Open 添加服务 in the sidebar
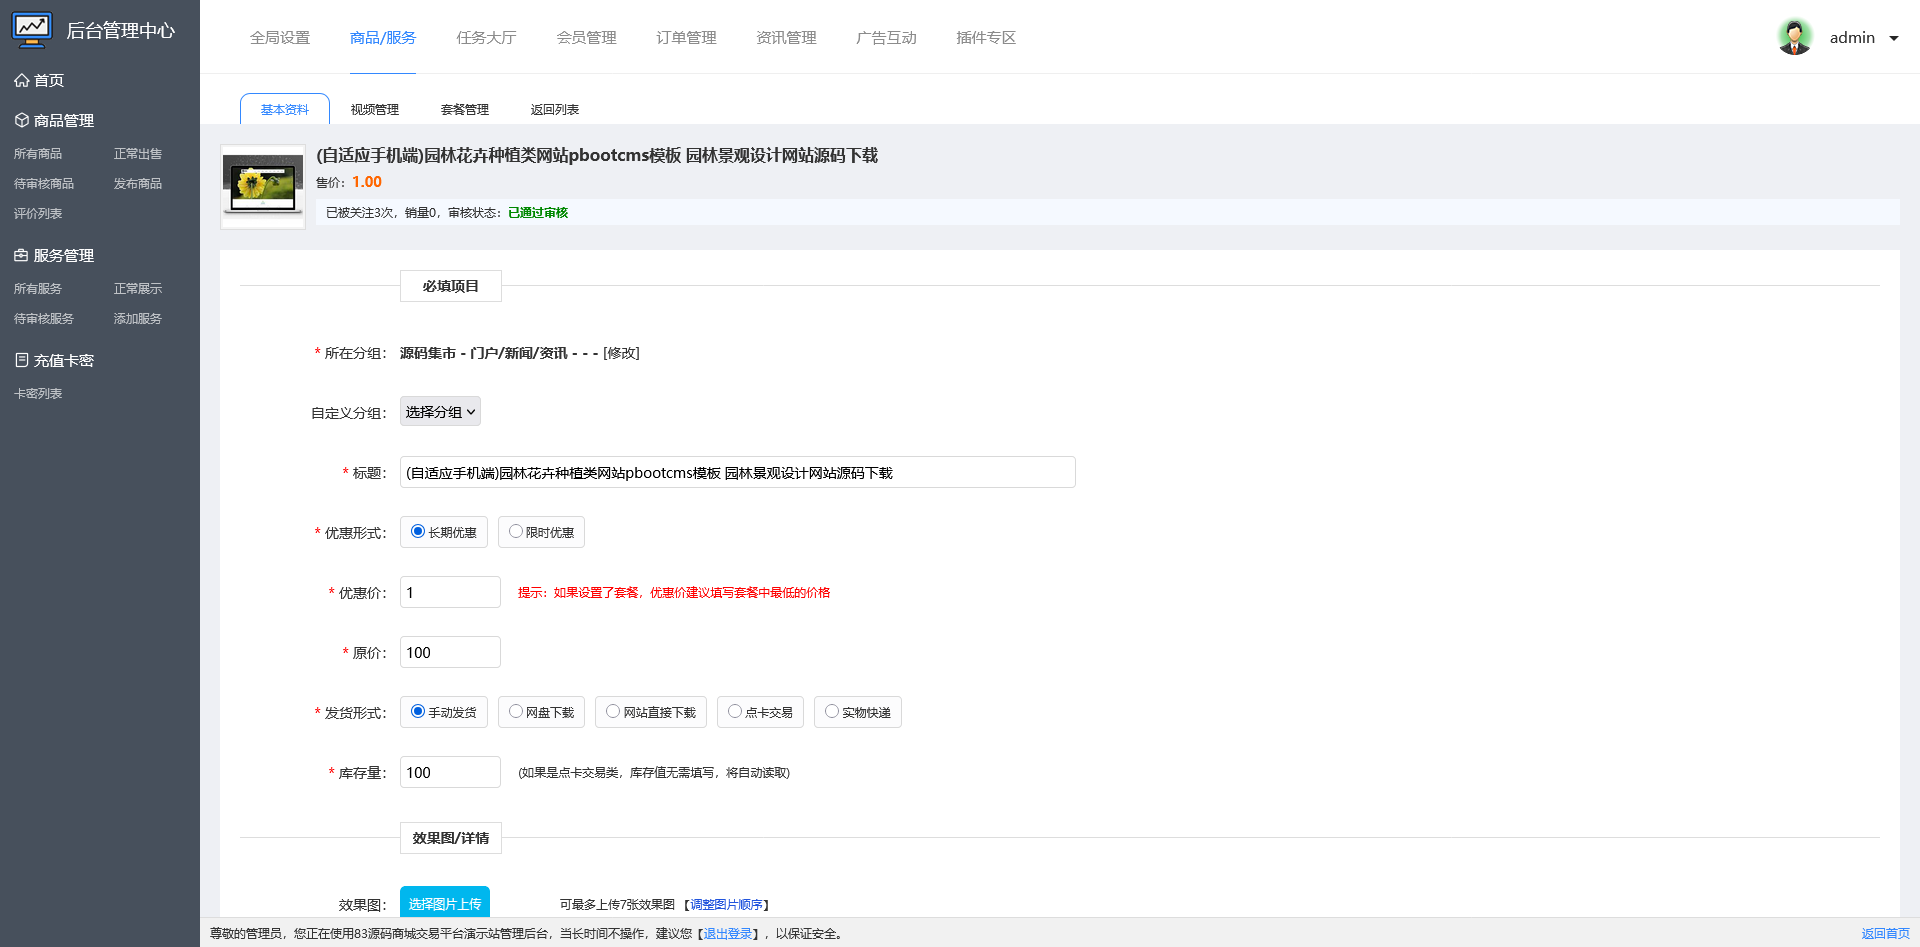Screen dimensions: 1920x947 (138, 319)
